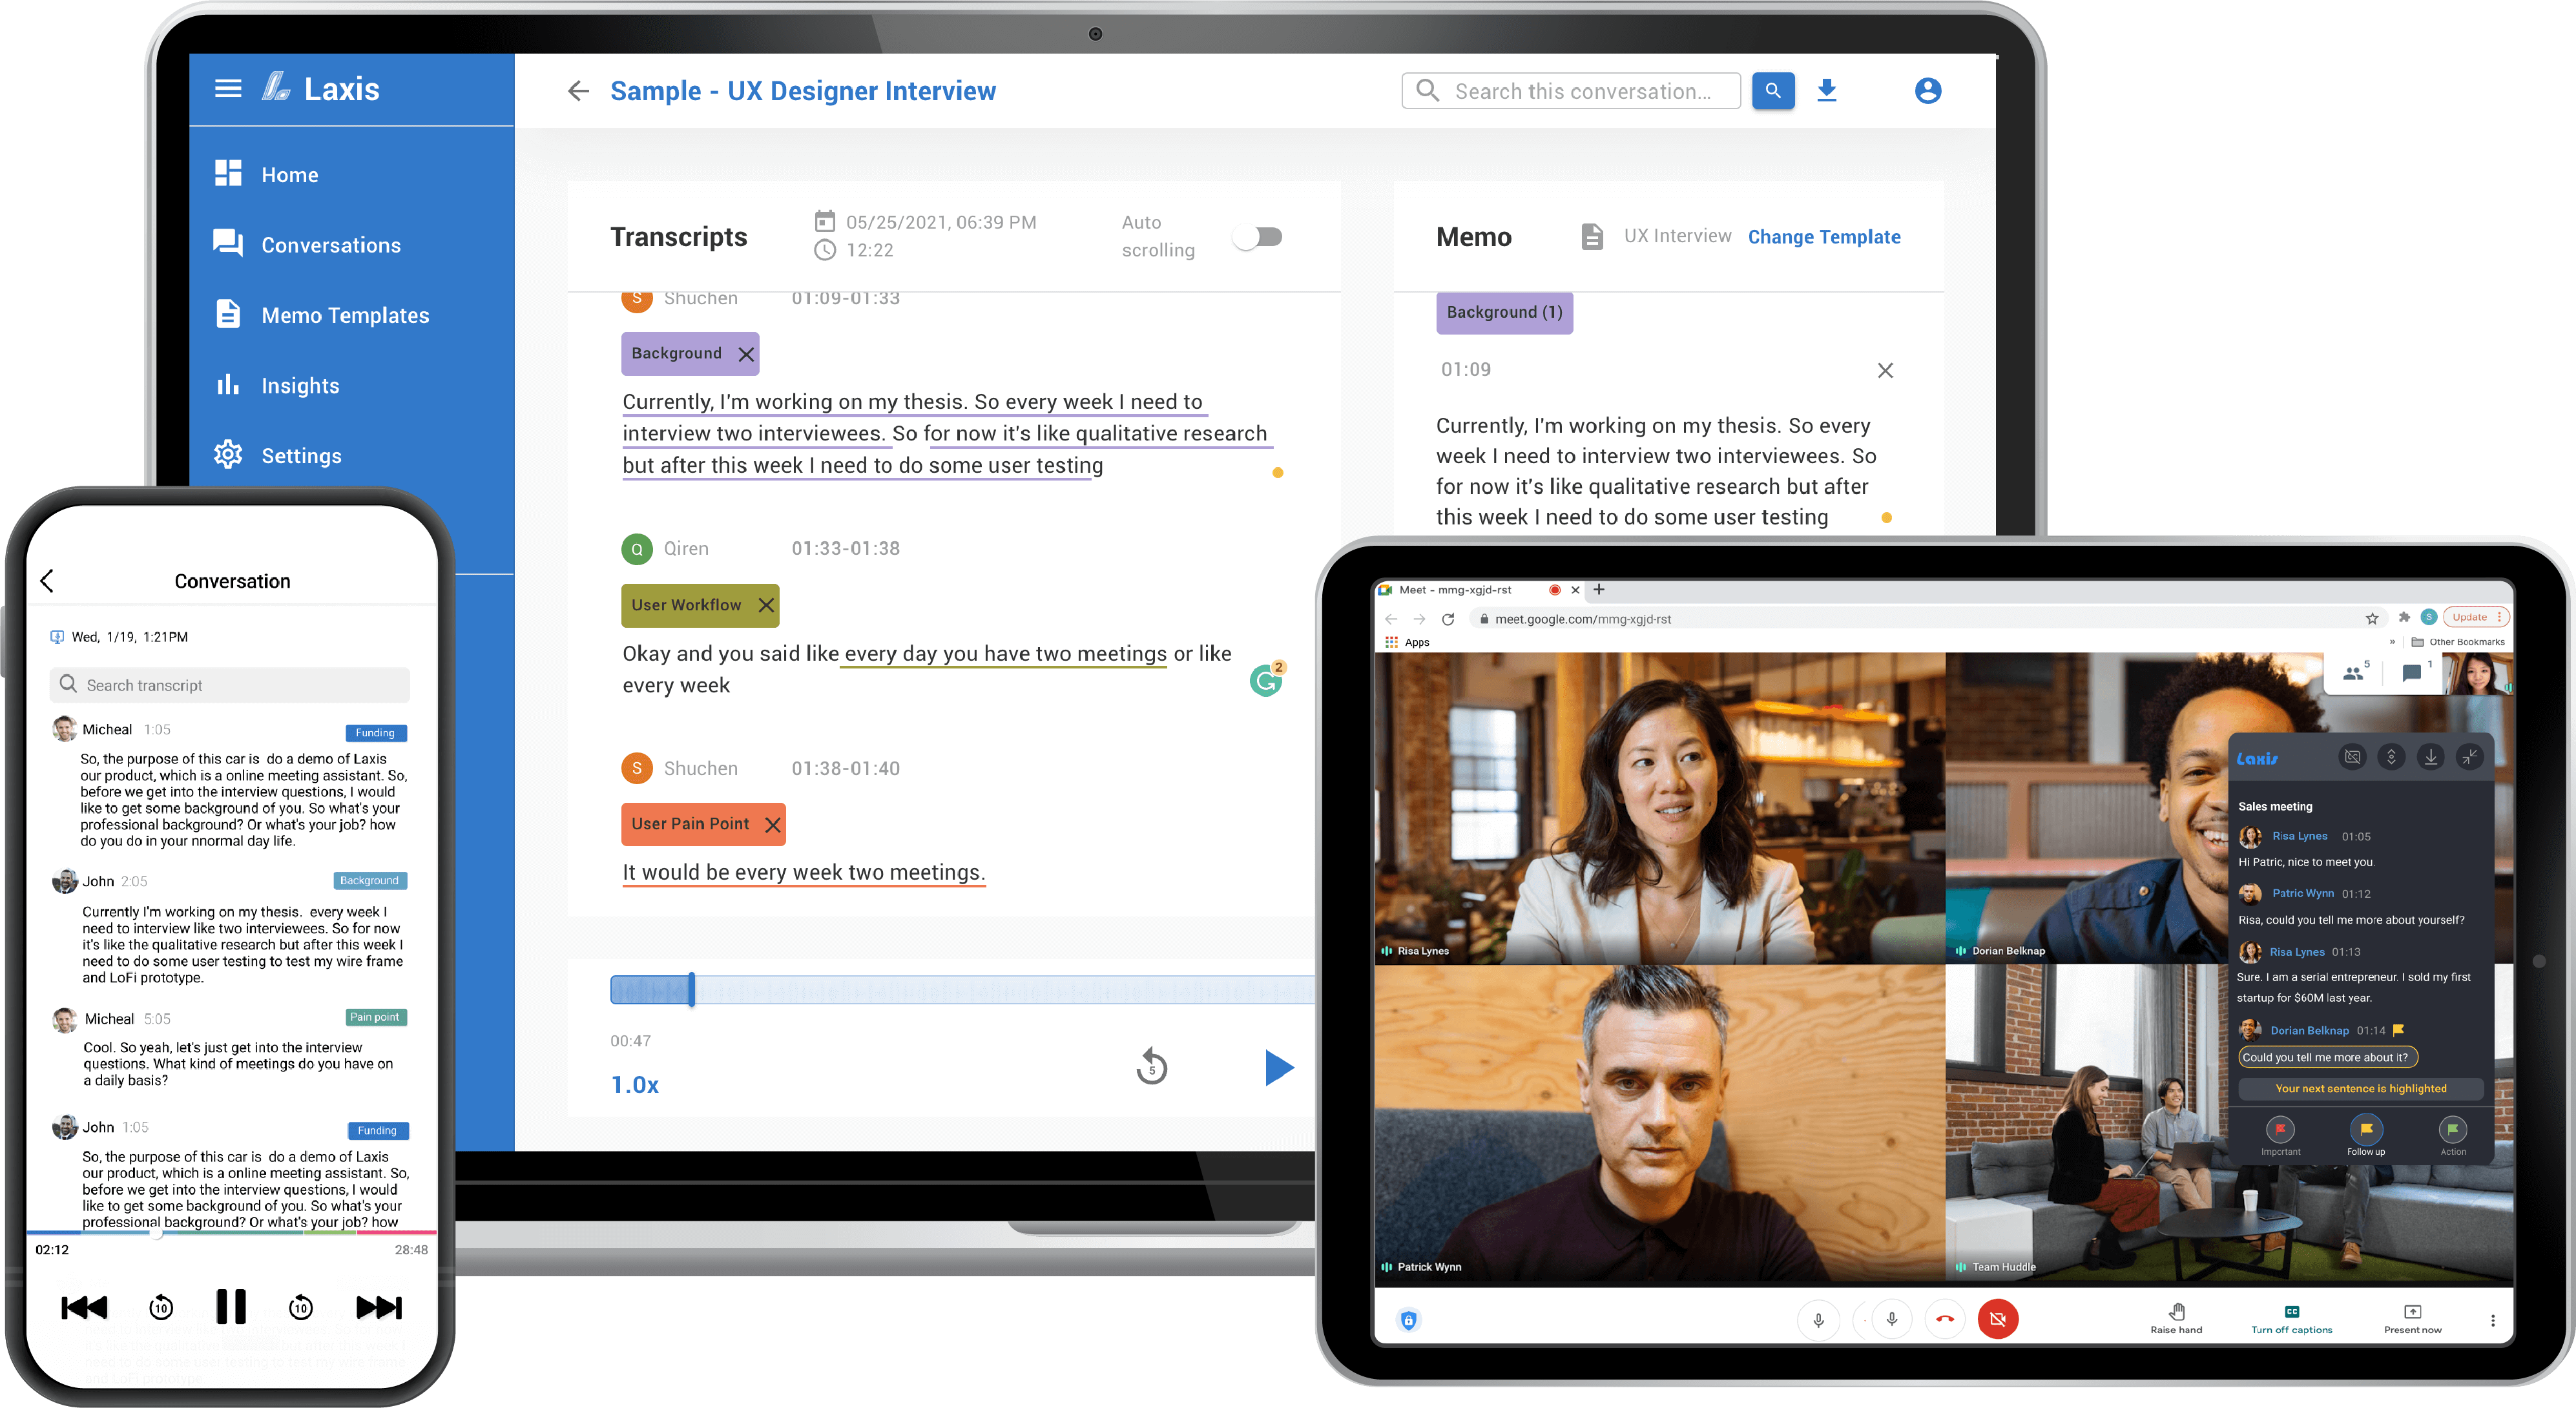This screenshot has height=1408, width=2576.
Task: Click the rewind 5 seconds icon in the audio player
Action: coord(1151,1067)
